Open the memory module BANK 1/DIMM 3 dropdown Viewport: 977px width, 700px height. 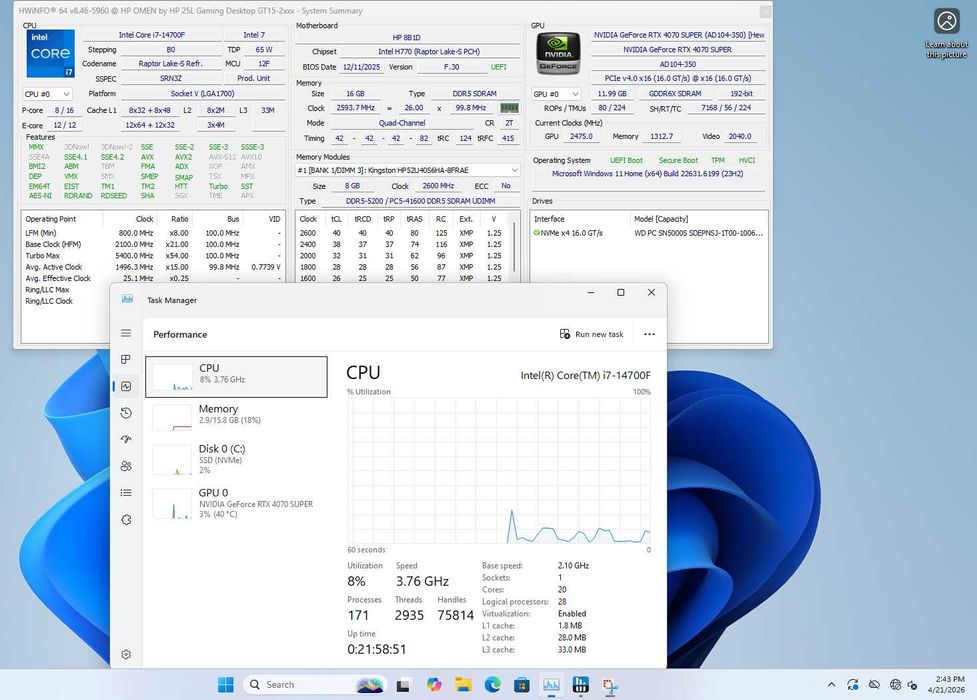point(407,170)
